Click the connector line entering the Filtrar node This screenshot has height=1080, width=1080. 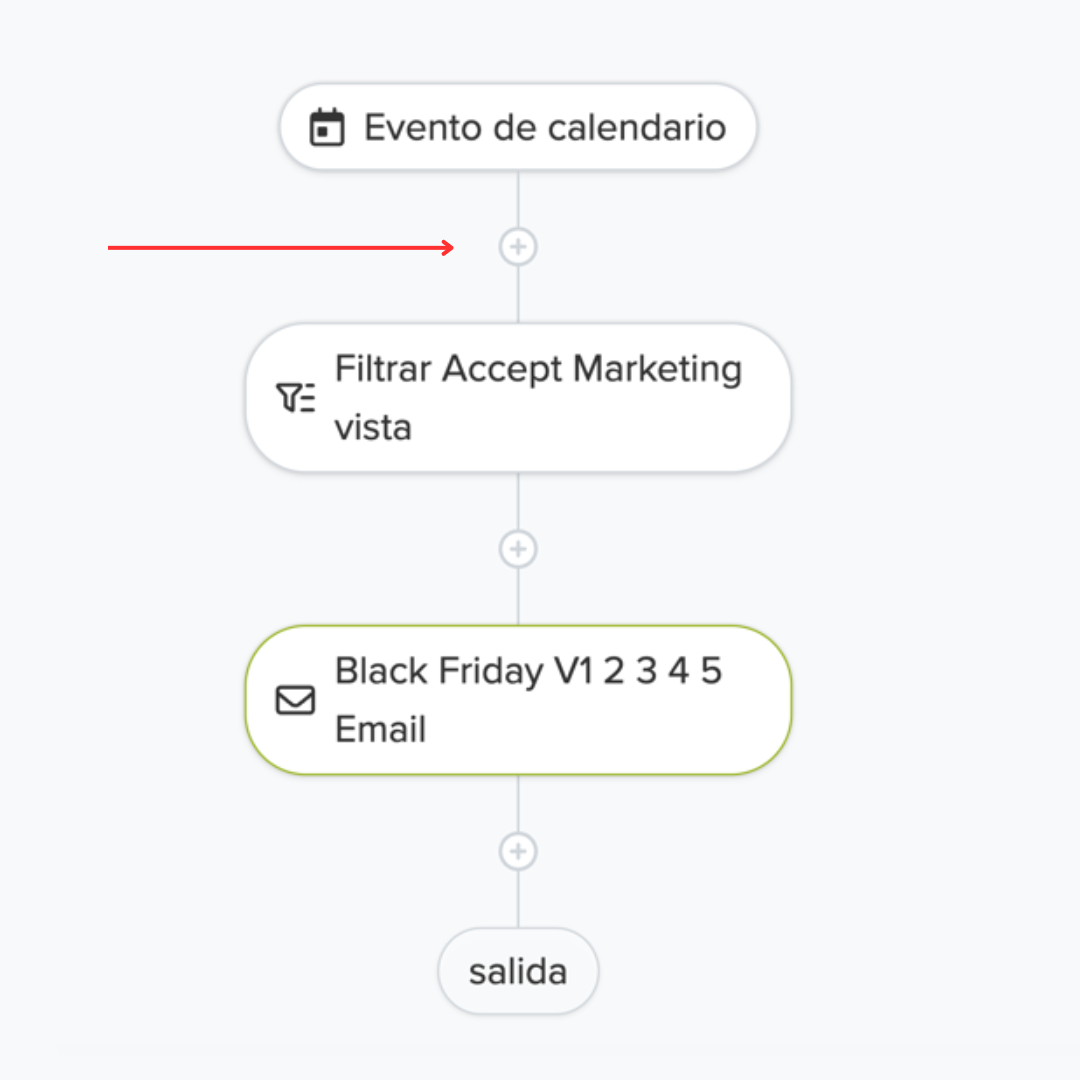coord(518,295)
